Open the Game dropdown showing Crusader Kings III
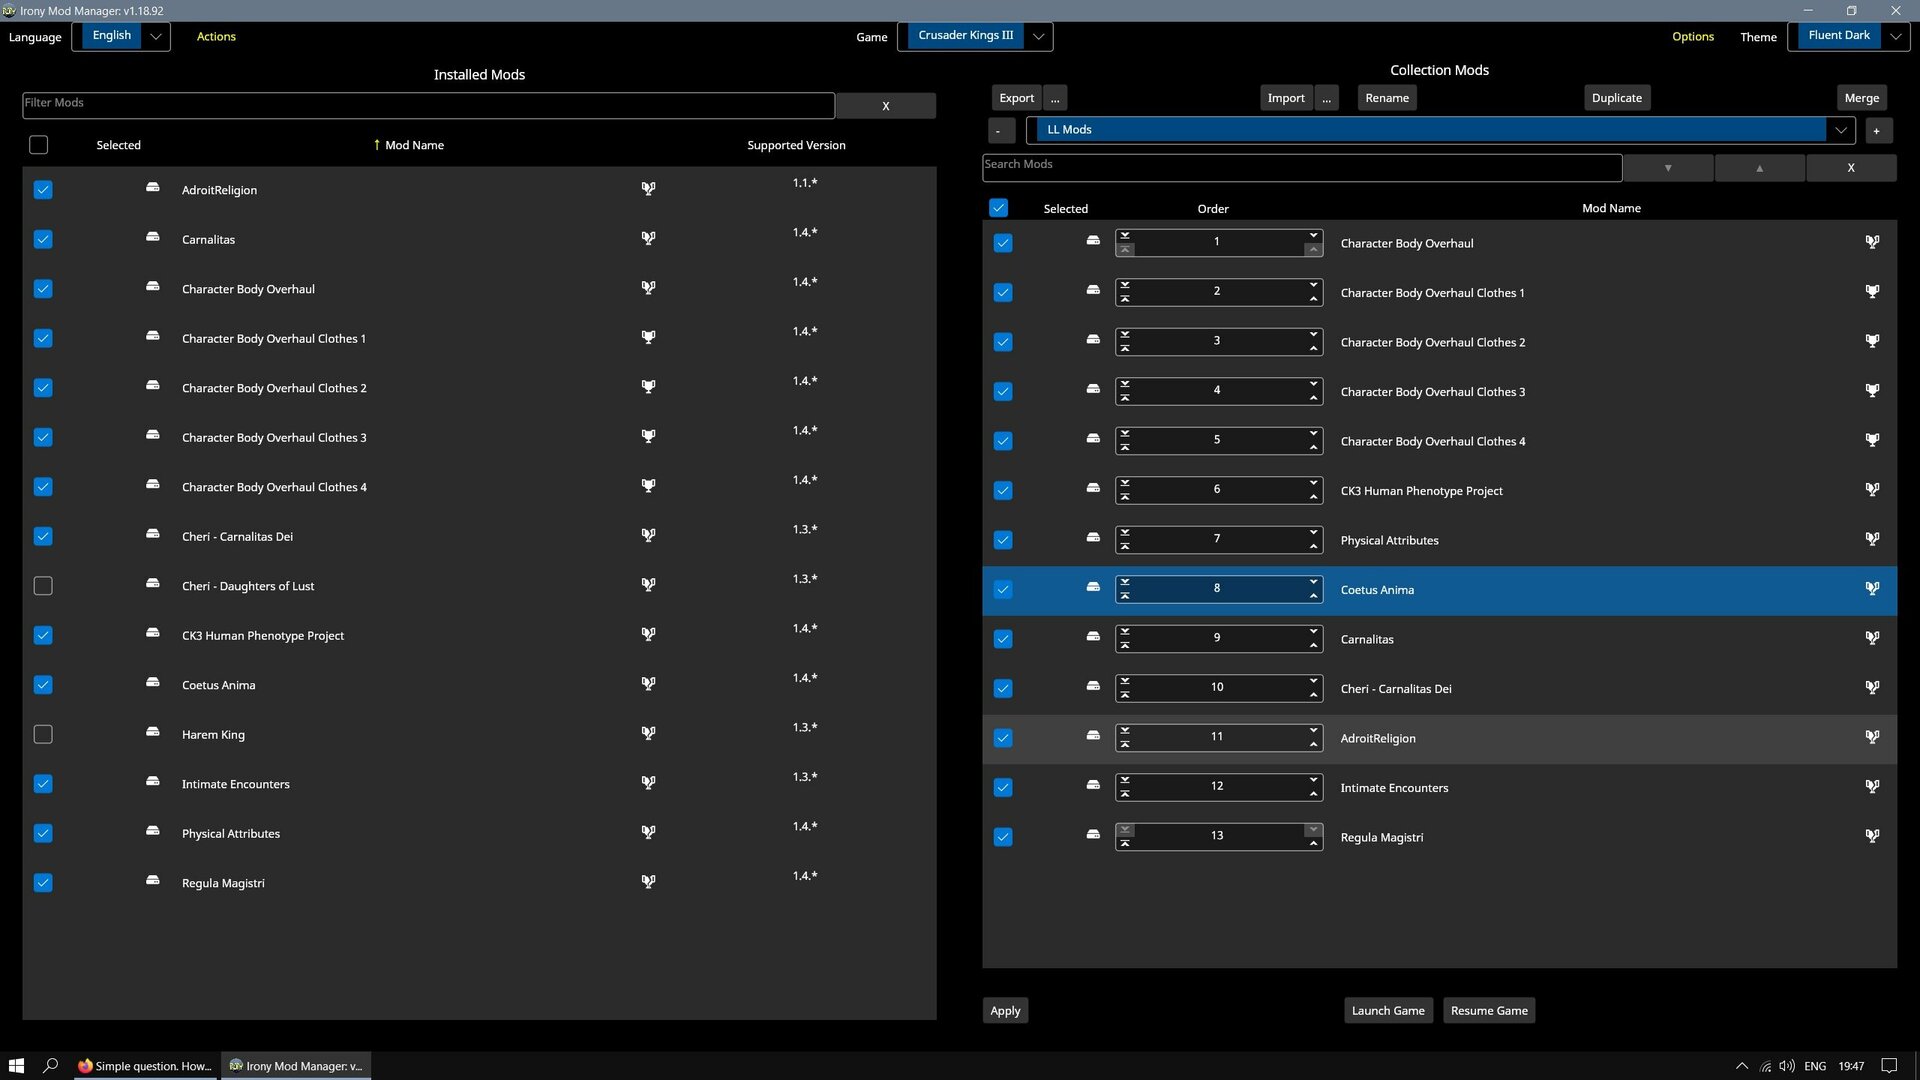Screen dimensions: 1920x1080 (975, 36)
